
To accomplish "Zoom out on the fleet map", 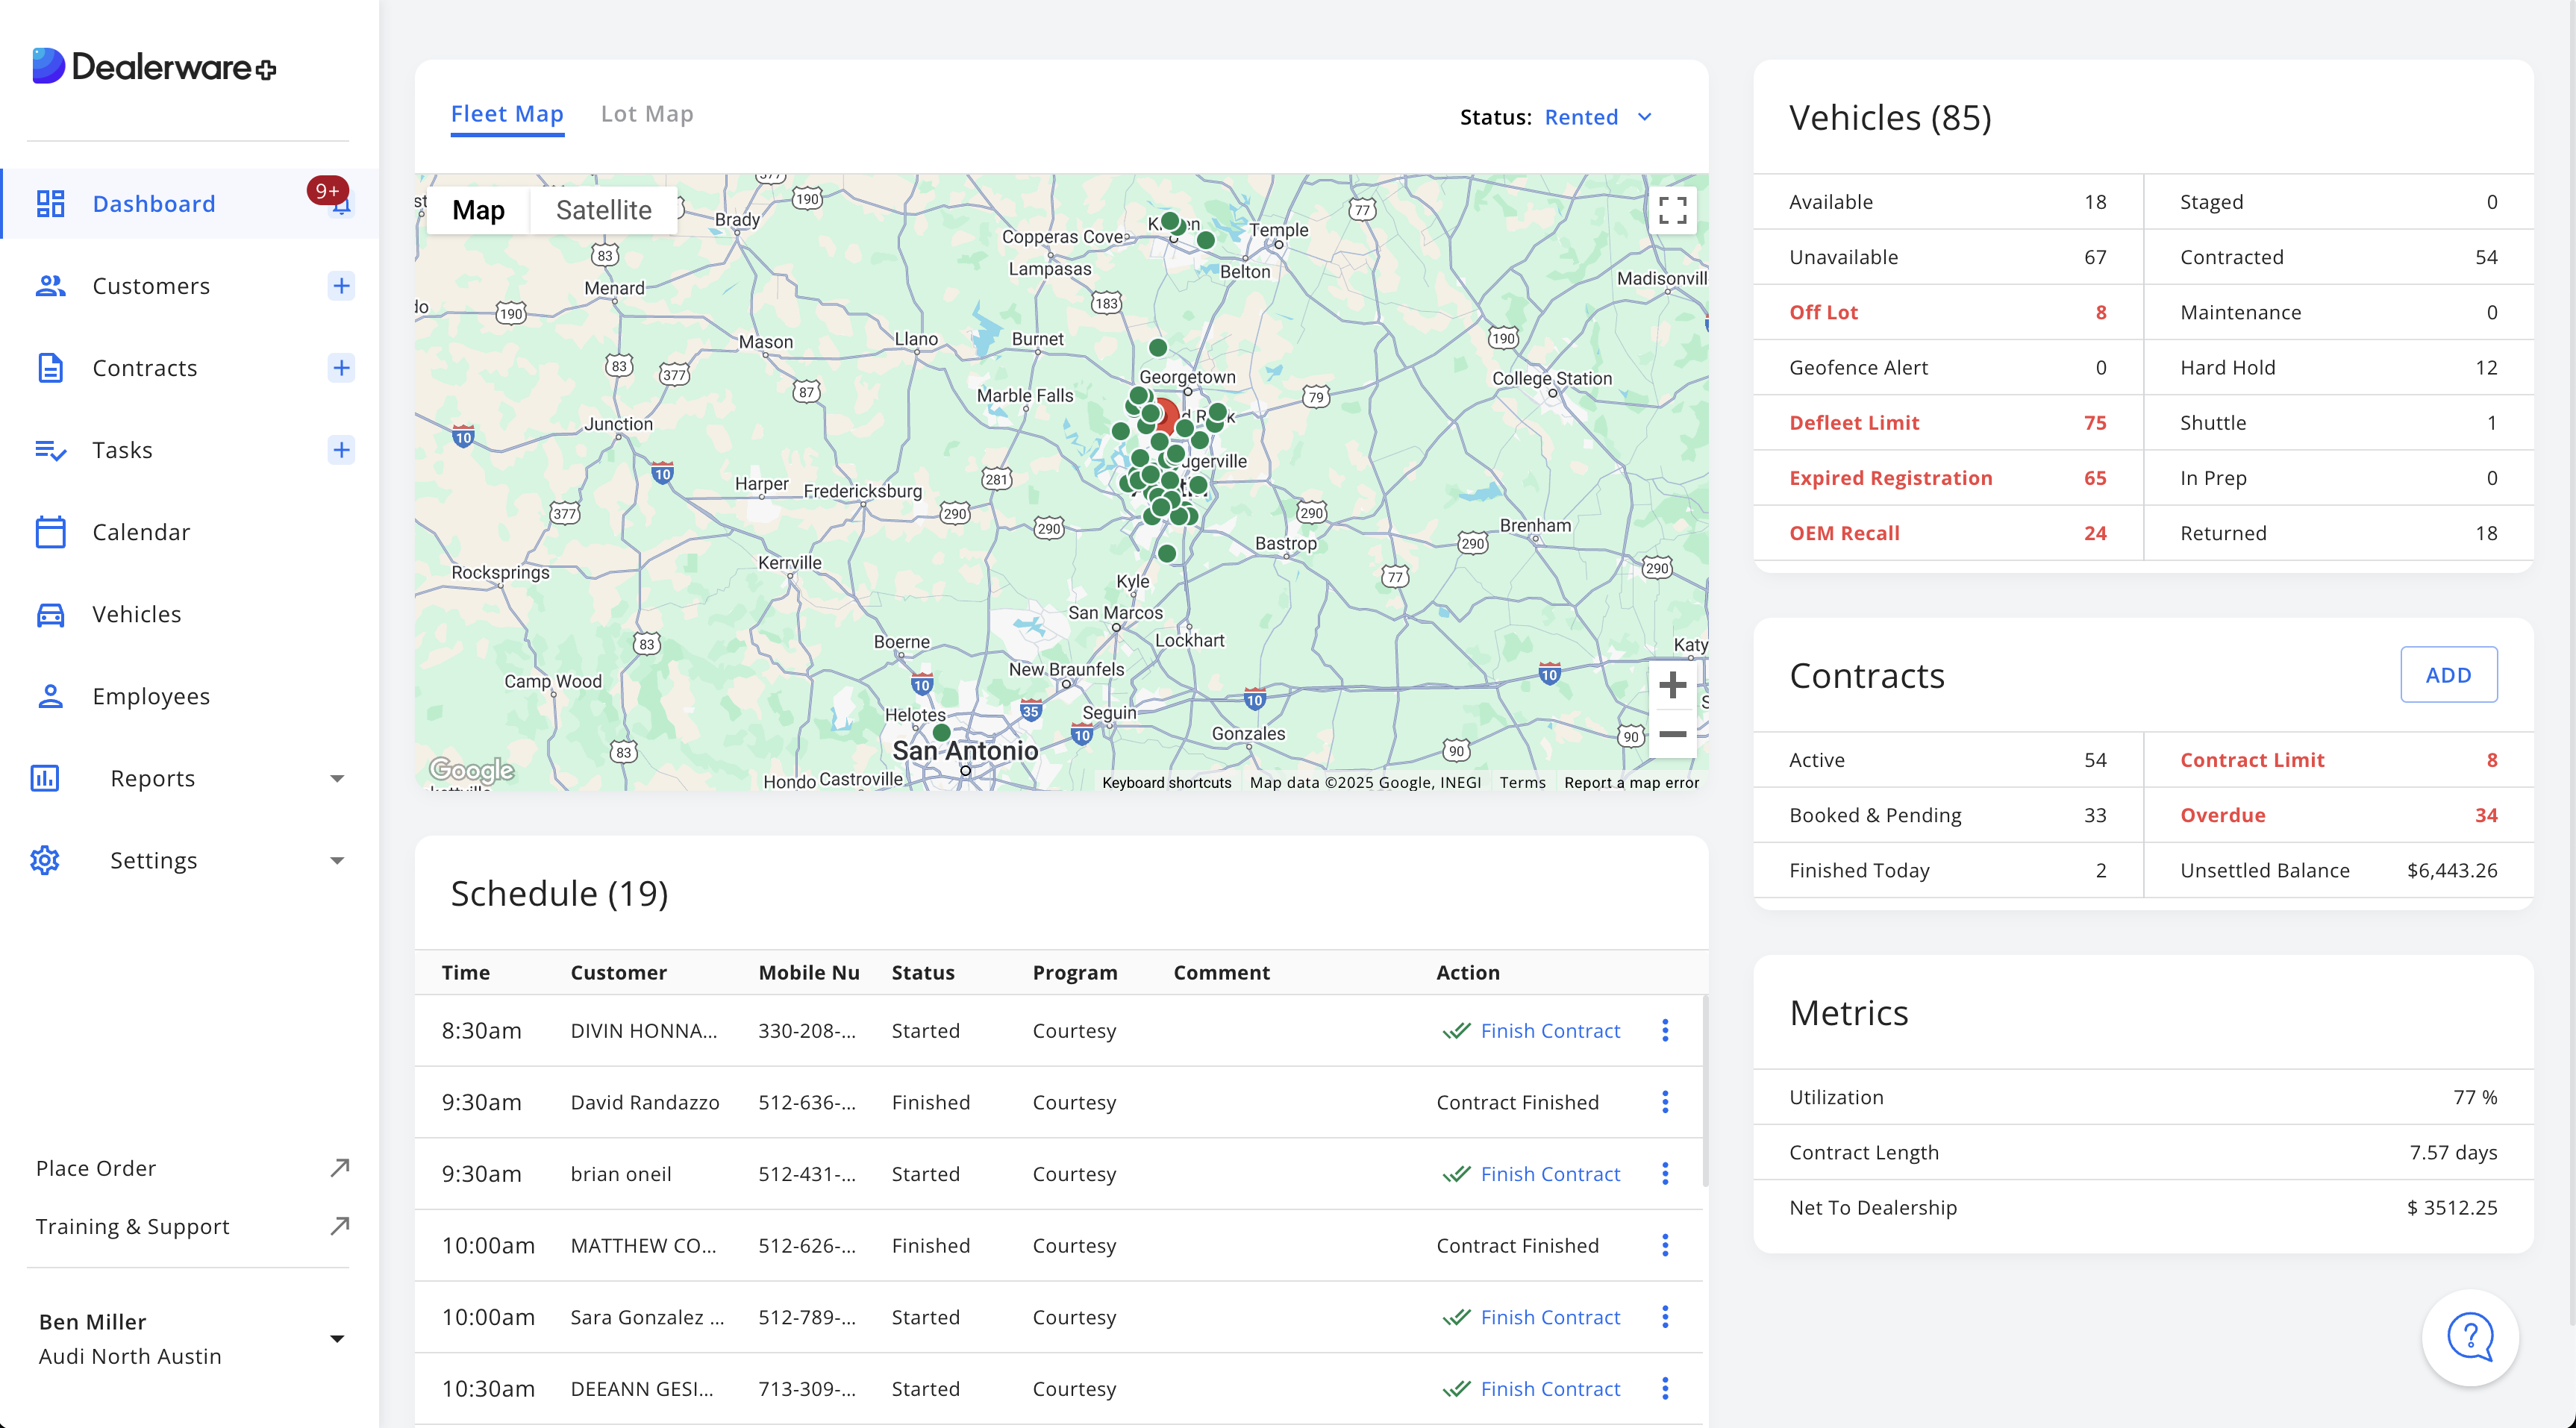I will click(1672, 734).
